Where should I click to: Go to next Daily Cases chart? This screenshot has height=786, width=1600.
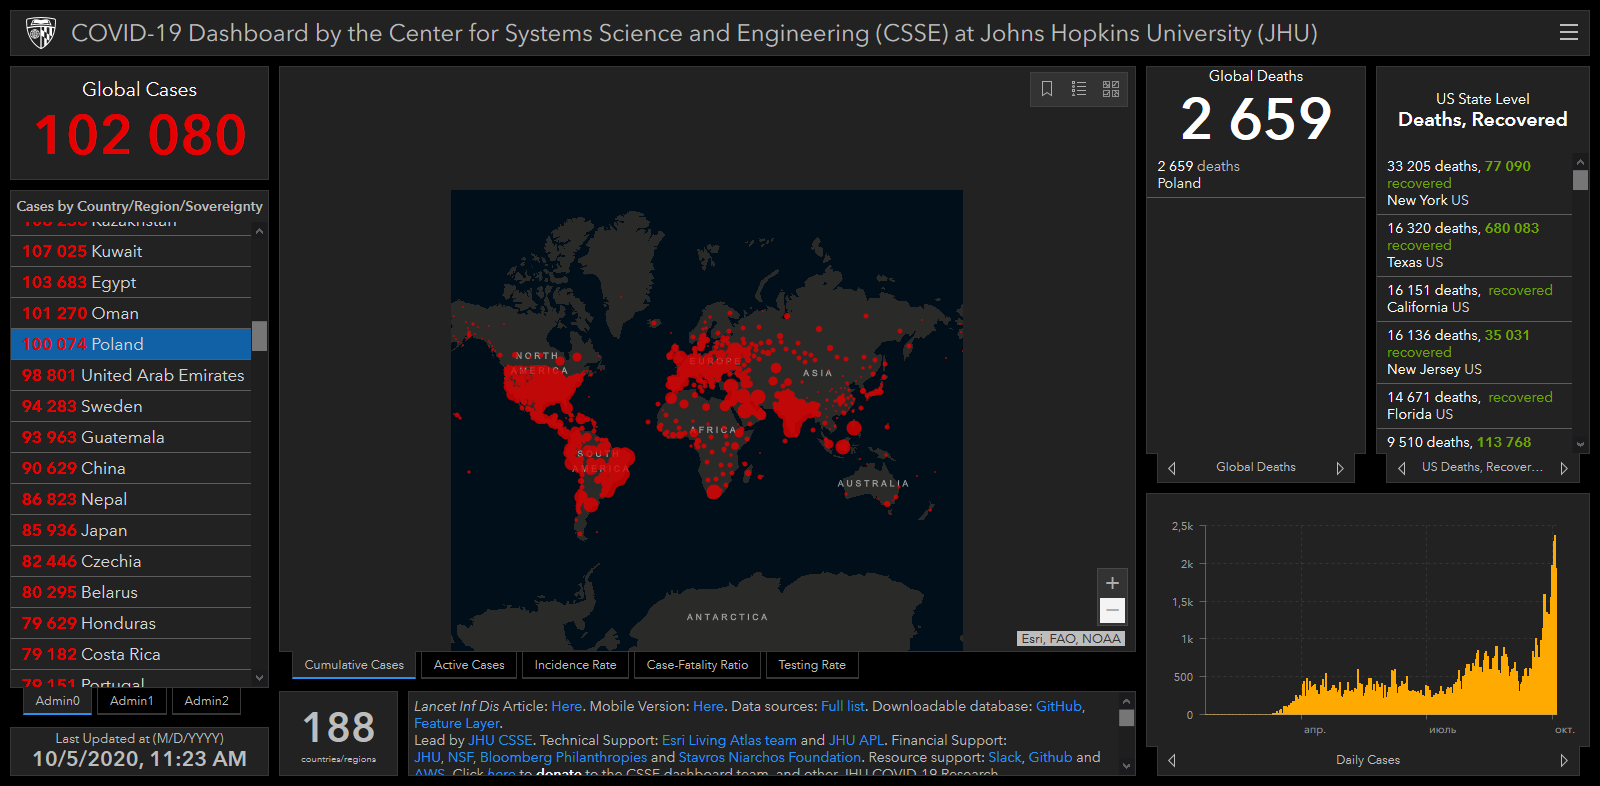(1564, 760)
